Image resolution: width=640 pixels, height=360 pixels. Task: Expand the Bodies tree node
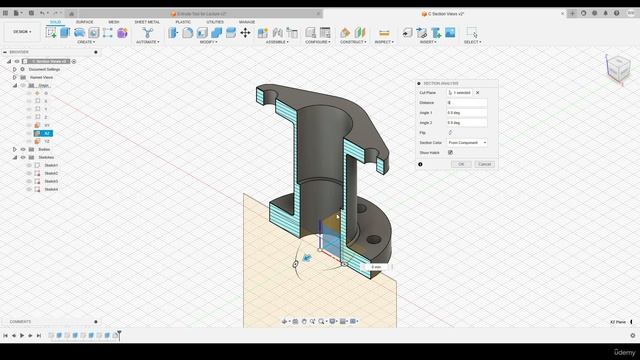click(x=15, y=149)
